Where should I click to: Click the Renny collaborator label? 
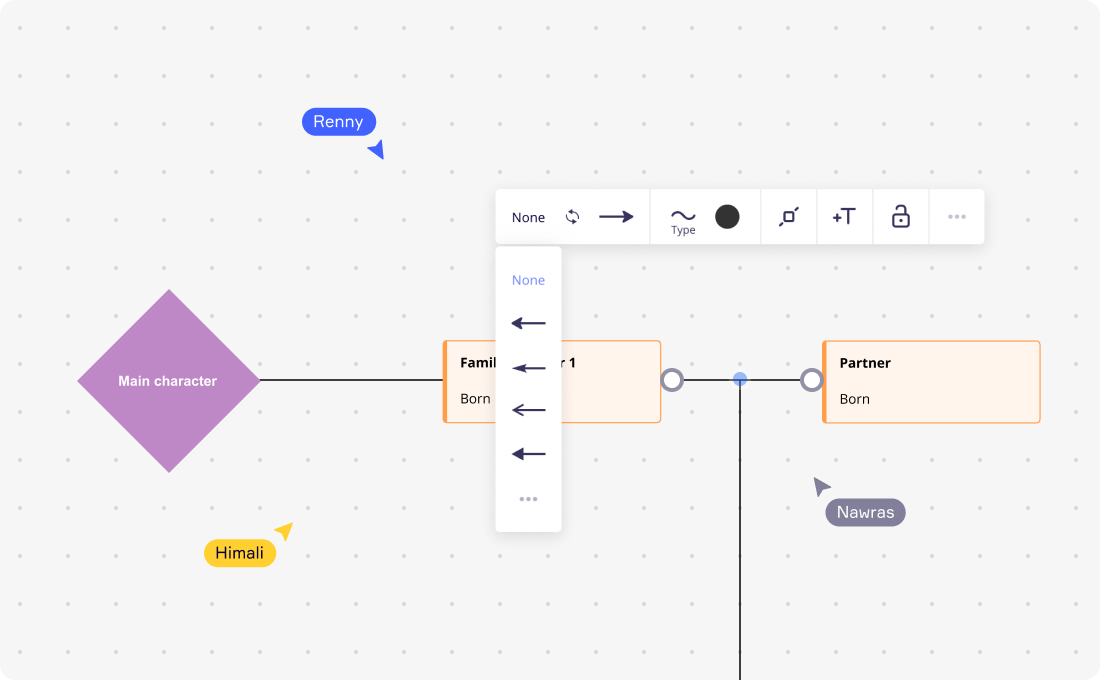click(x=338, y=121)
